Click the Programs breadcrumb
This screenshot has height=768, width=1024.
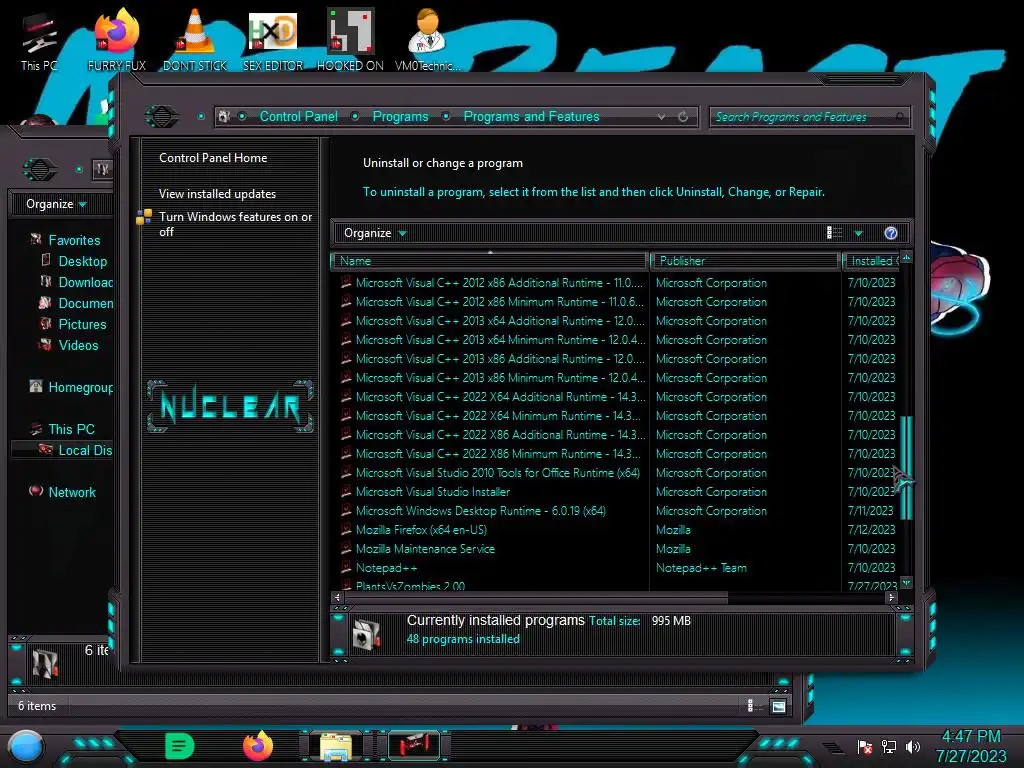(400, 116)
